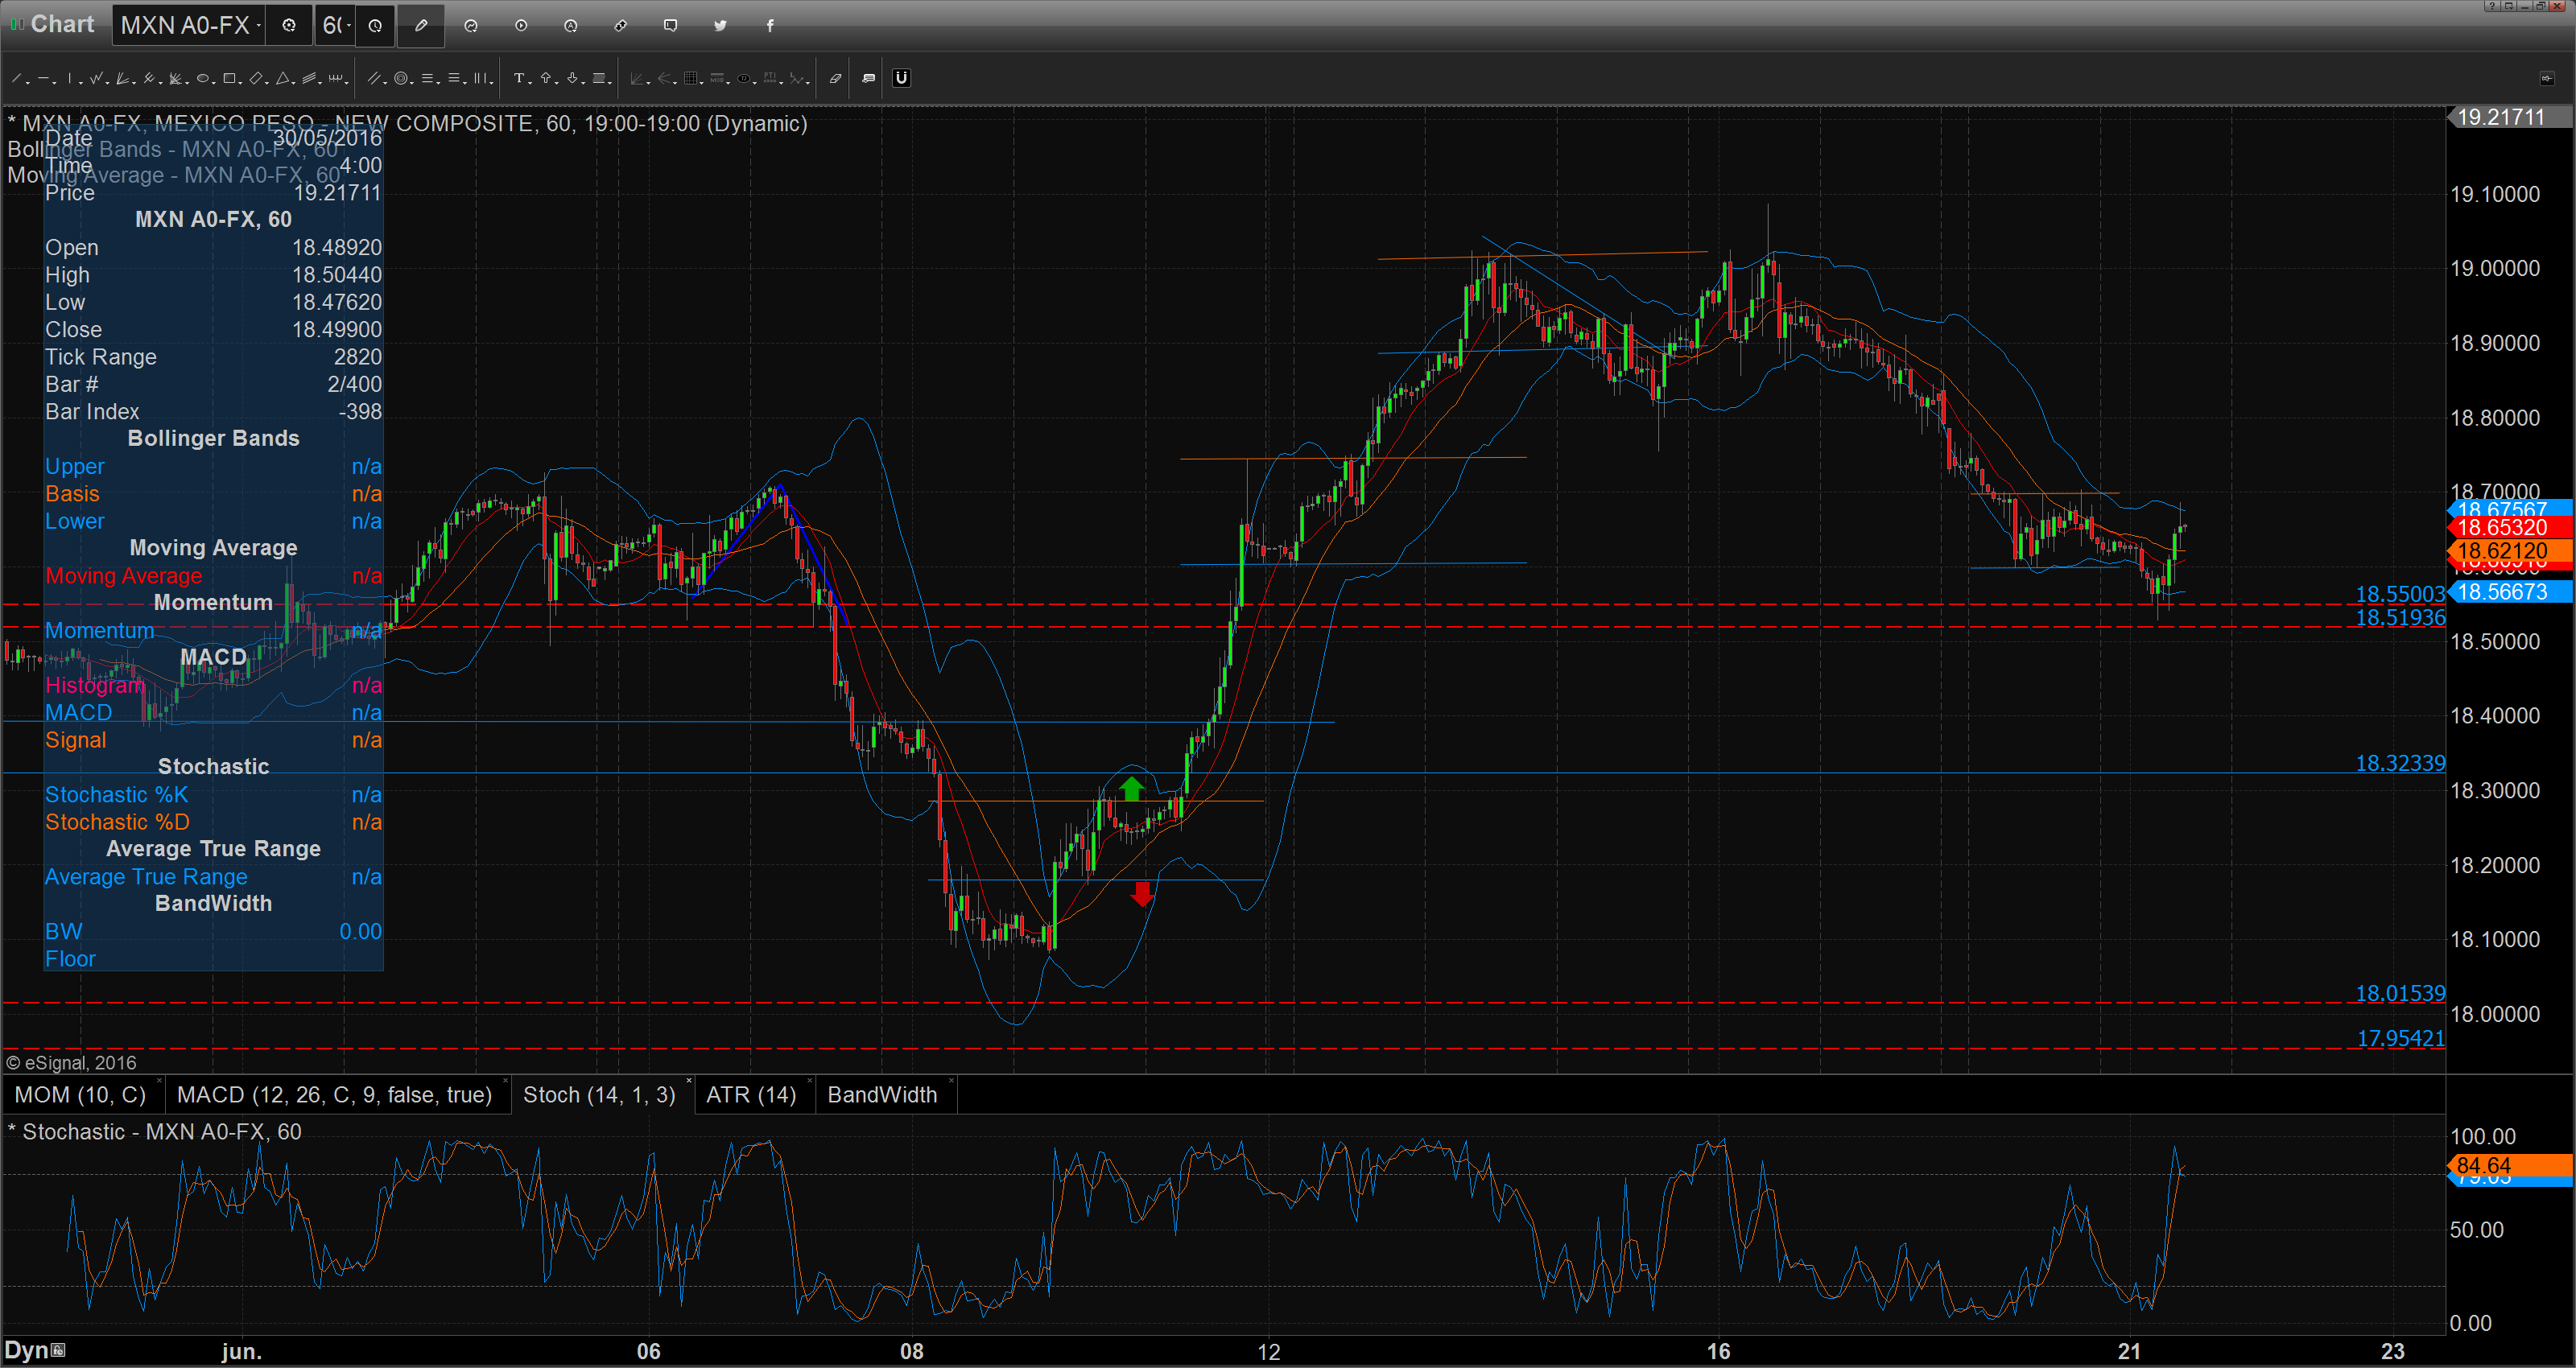Select the vertical line drawing tool

coord(70,78)
